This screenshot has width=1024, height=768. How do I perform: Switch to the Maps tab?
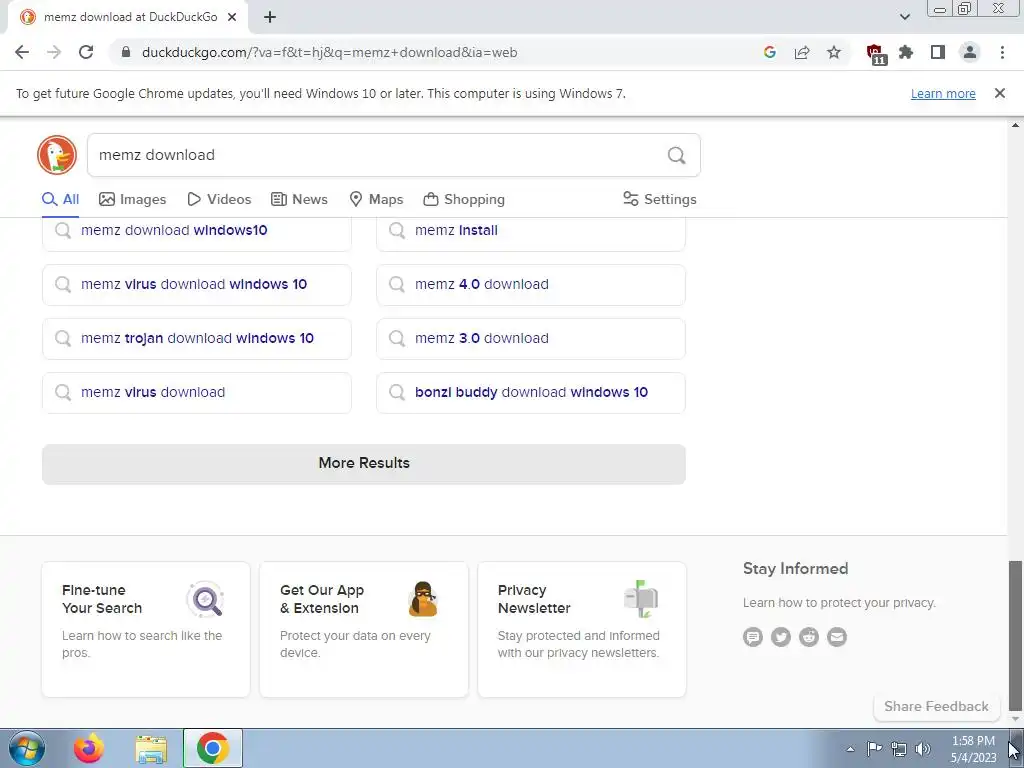(376, 199)
